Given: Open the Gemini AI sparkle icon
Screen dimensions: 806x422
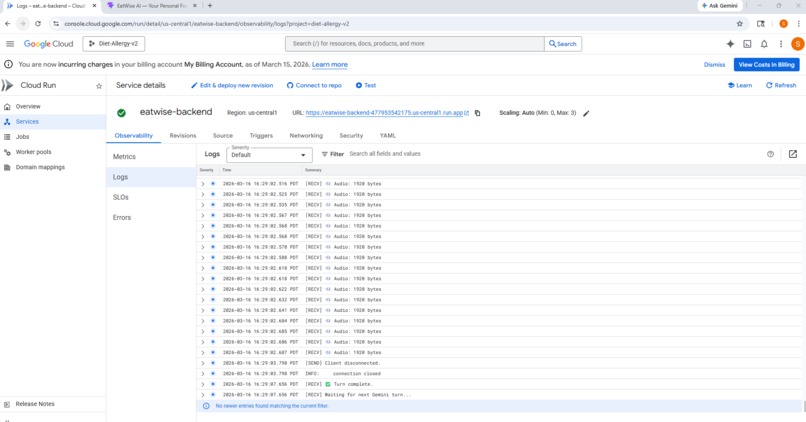Looking at the screenshot, I should tap(730, 44).
